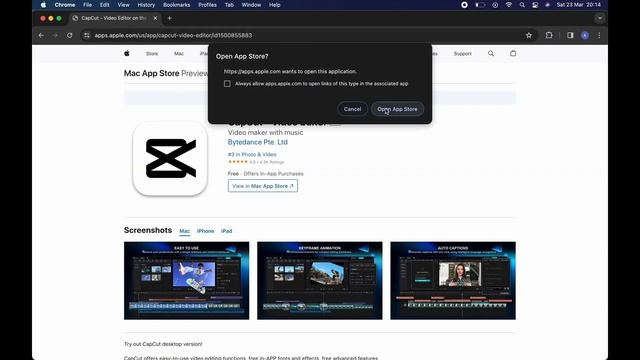Open Control Center icon
The width and height of the screenshot is (640, 360).
coord(535,5)
